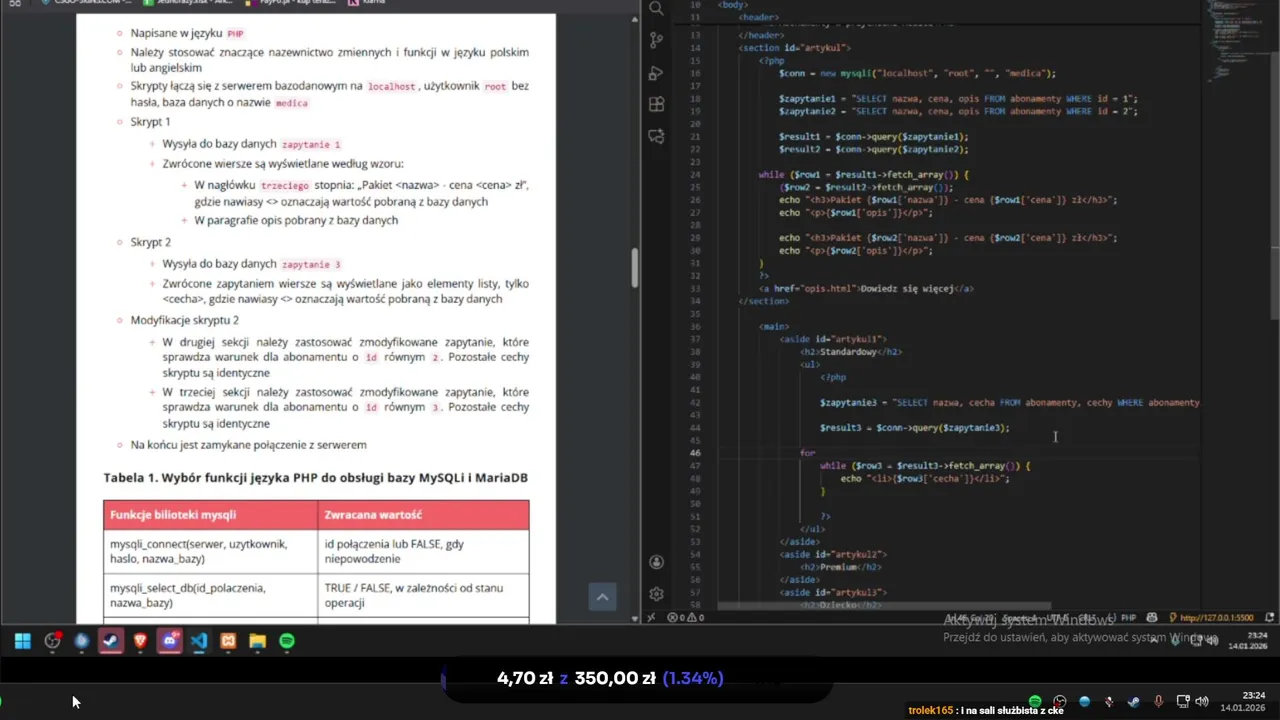Open Run and Debug view
The height and width of the screenshot is (720, 1280).
pyautogui.click(x=656, y=73)
